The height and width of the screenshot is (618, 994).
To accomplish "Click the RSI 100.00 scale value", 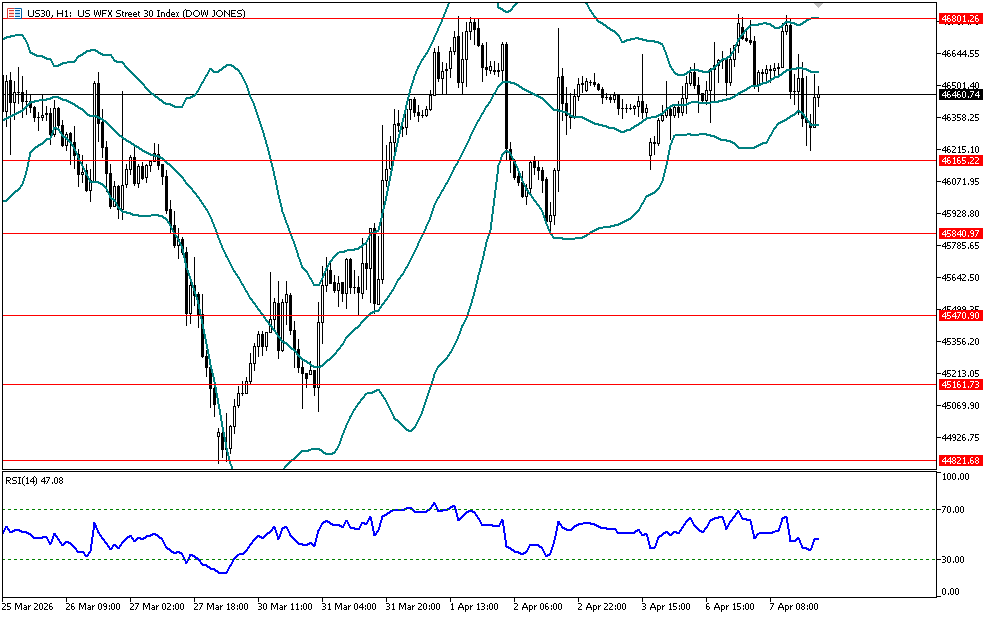I will [956, 478].
